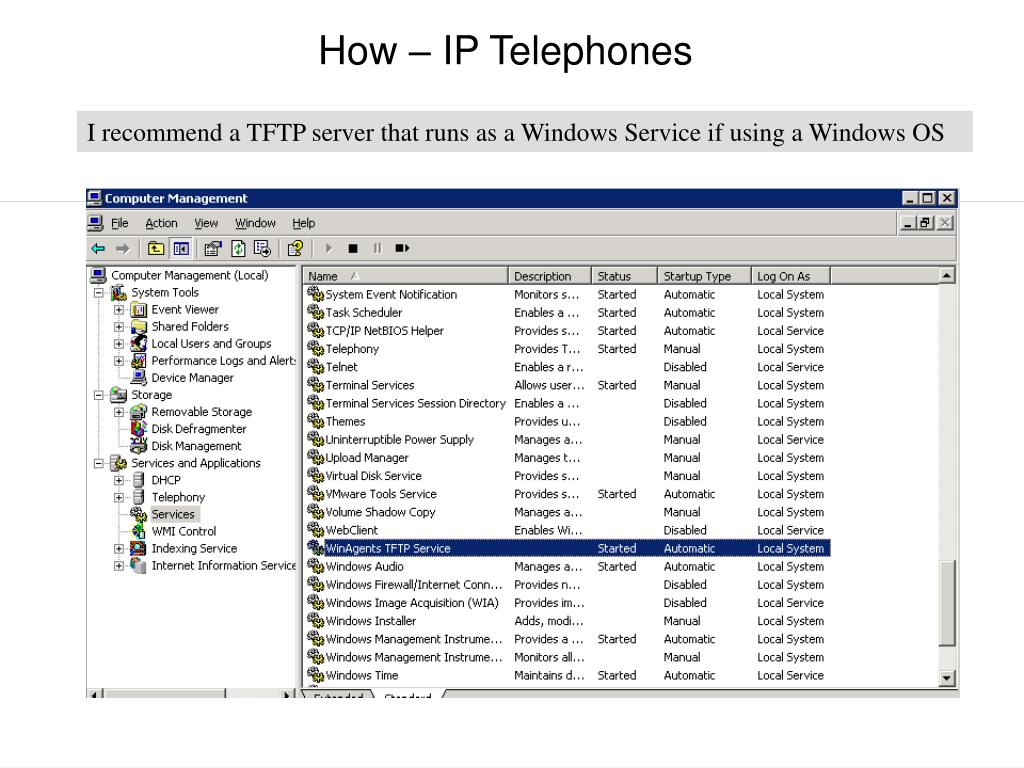Image resolution: width=1024 pixels, height=768 pixels.
Task: Click the Help toolbar icon
Action: 295,248
